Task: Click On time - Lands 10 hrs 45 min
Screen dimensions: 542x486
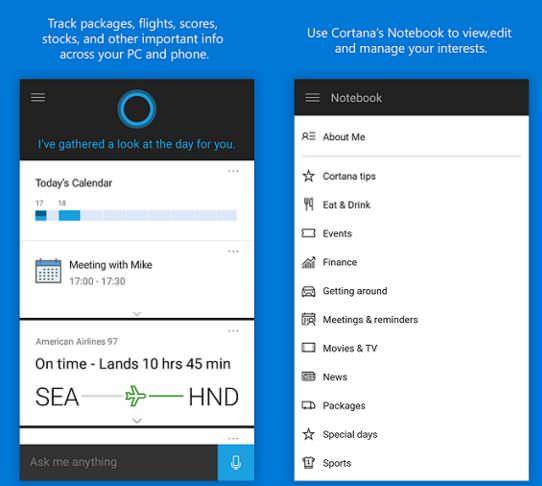Action: tap(133, 364)
